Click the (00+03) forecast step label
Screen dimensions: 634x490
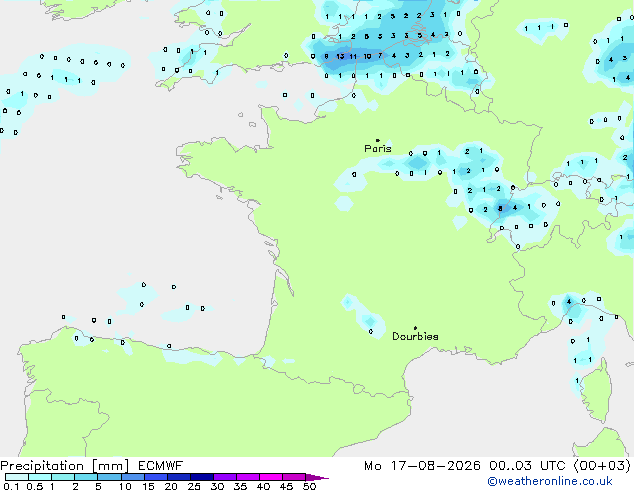click(602, 466)
